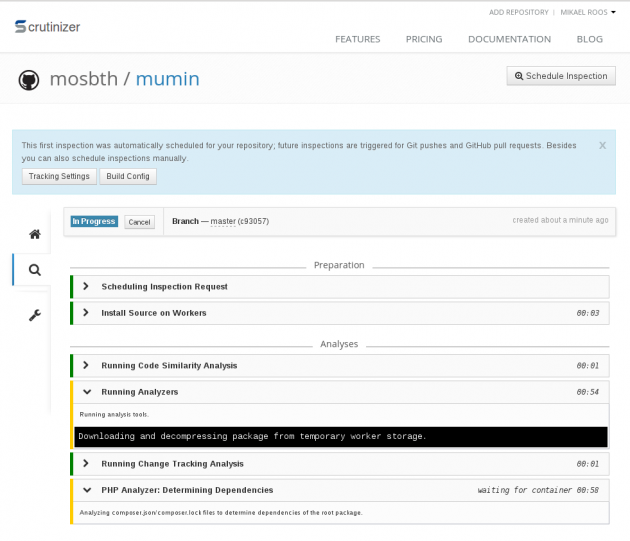The image size is (630, 541).
Task: Click the Preparation section heading
Action: 339,265
